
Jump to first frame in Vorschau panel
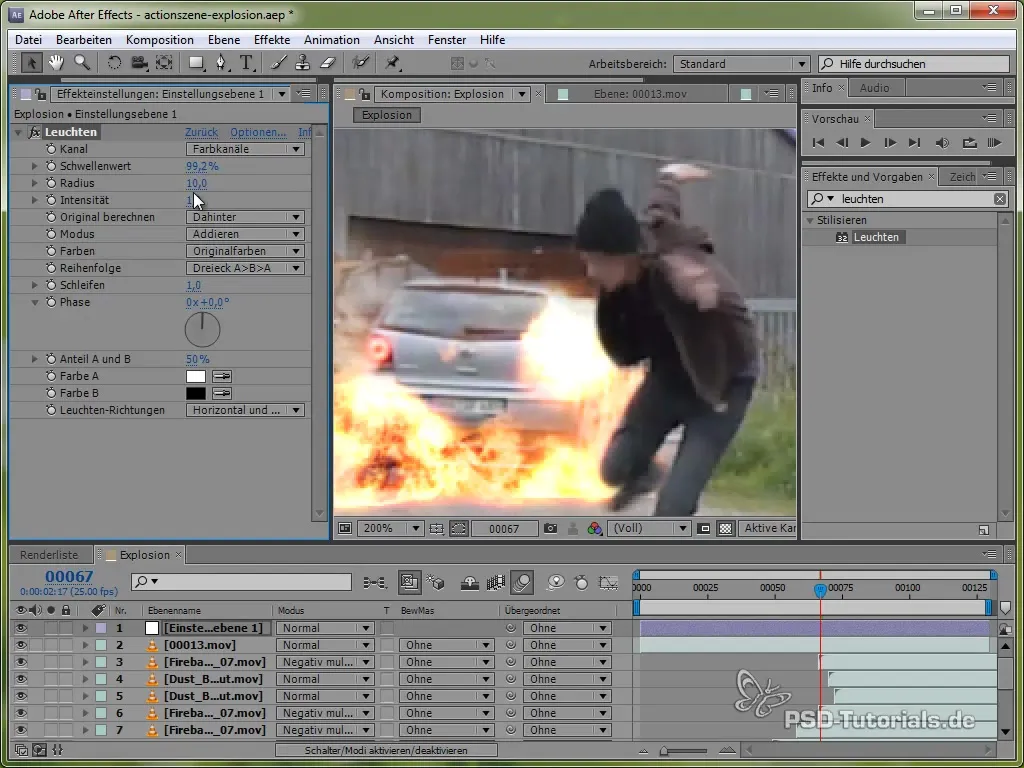818,143
